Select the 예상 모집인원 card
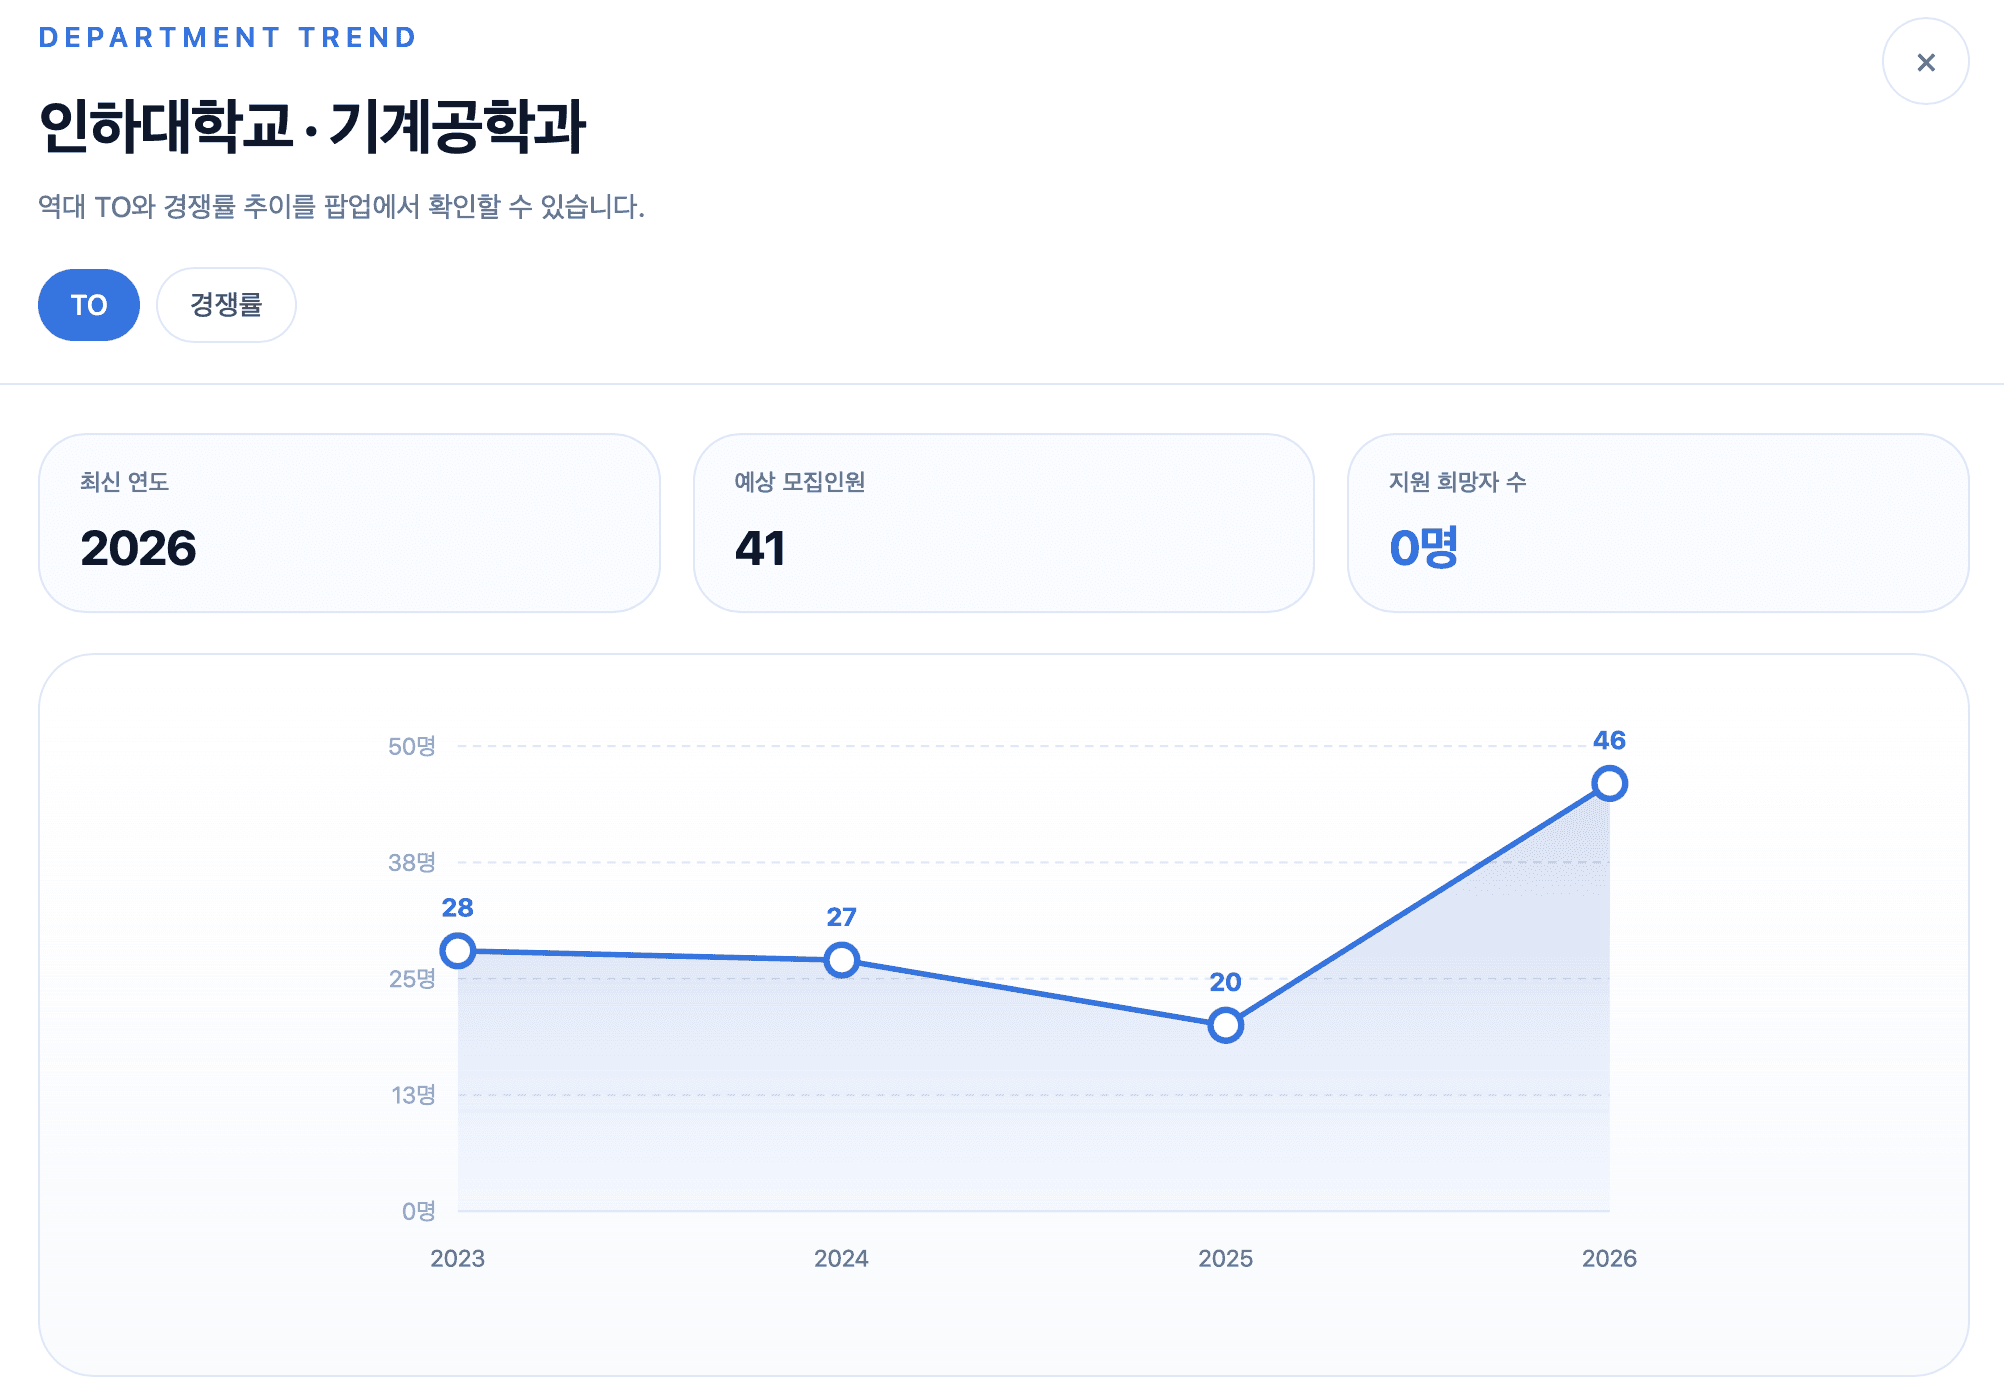This screenshot has width=2004, height=1398. 1002,523
